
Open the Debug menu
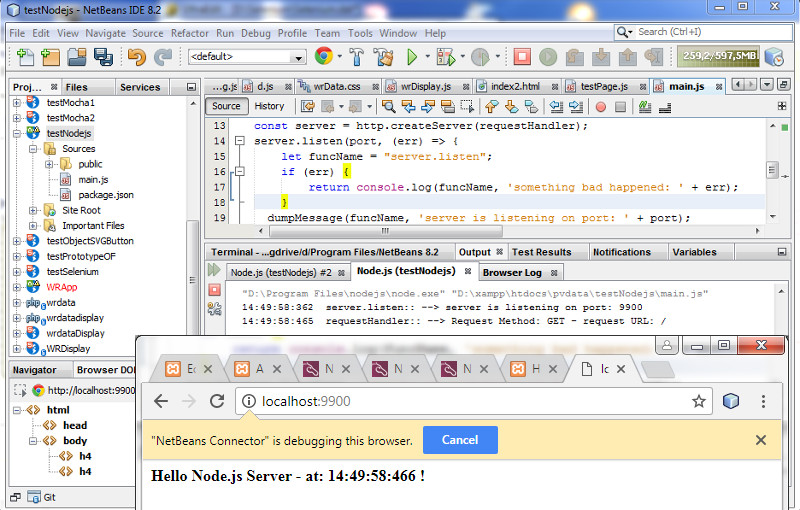256,33
